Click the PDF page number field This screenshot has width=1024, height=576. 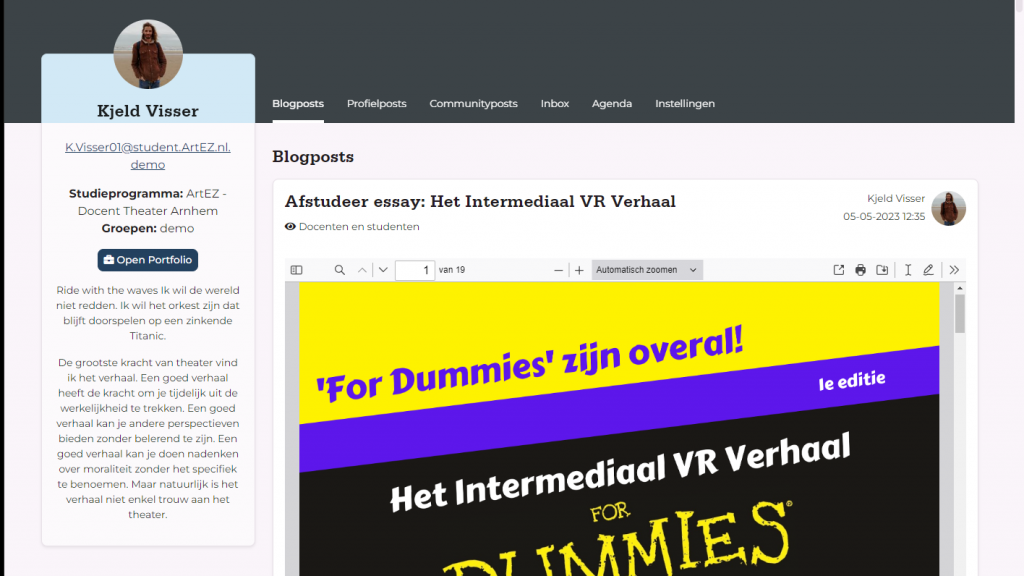click(x=414, y=270)
